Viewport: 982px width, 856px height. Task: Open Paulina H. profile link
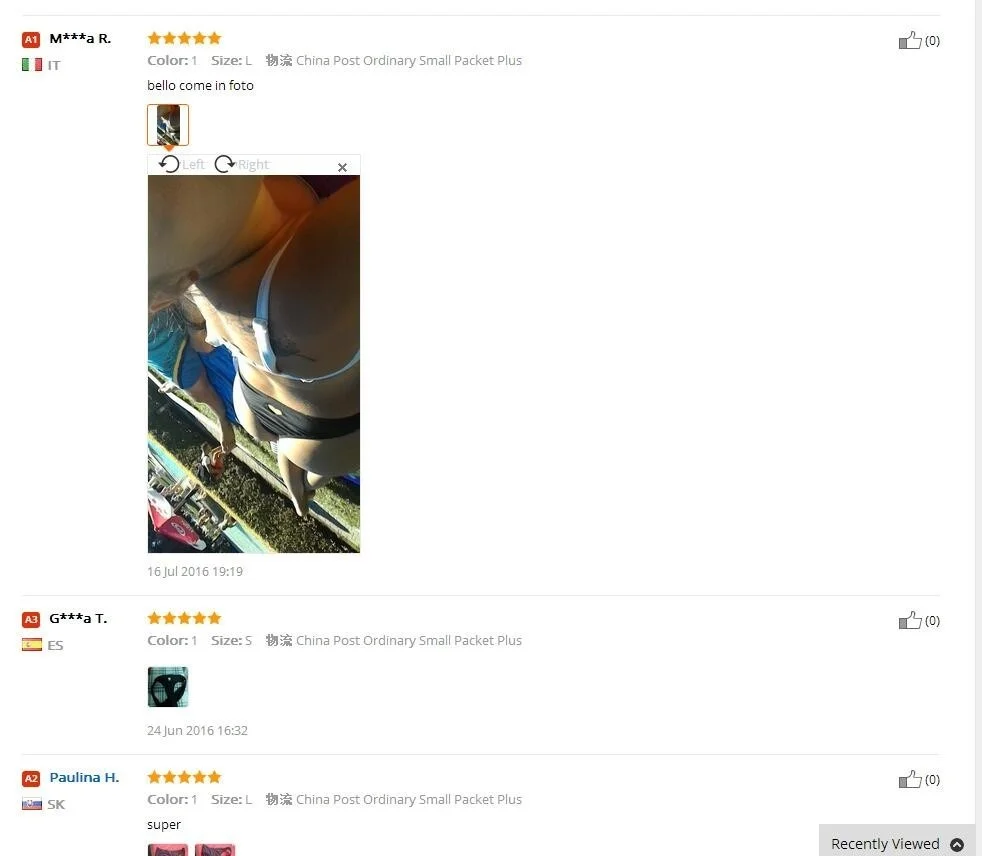point(84,777)
